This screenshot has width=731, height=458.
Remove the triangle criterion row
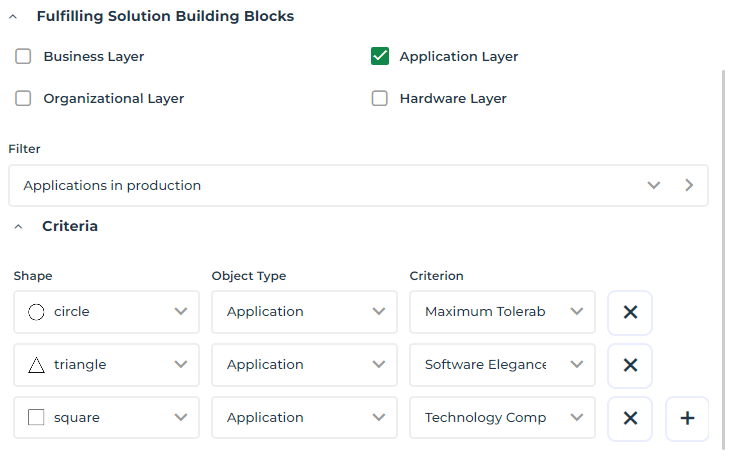click(630, 365)
